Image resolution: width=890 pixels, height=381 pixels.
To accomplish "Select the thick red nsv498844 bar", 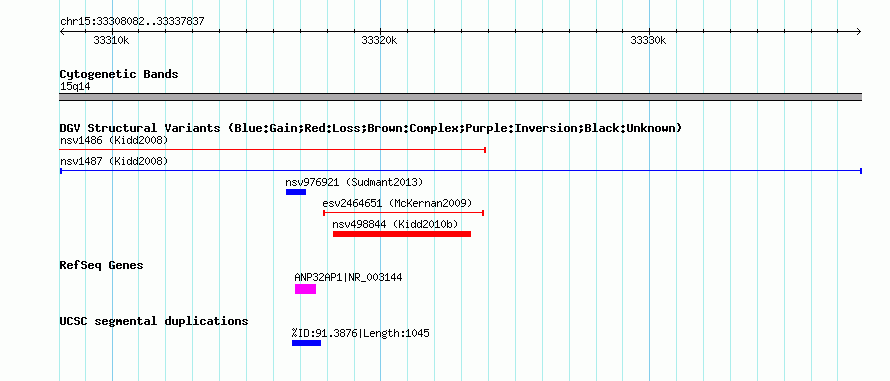I will 402,234.
